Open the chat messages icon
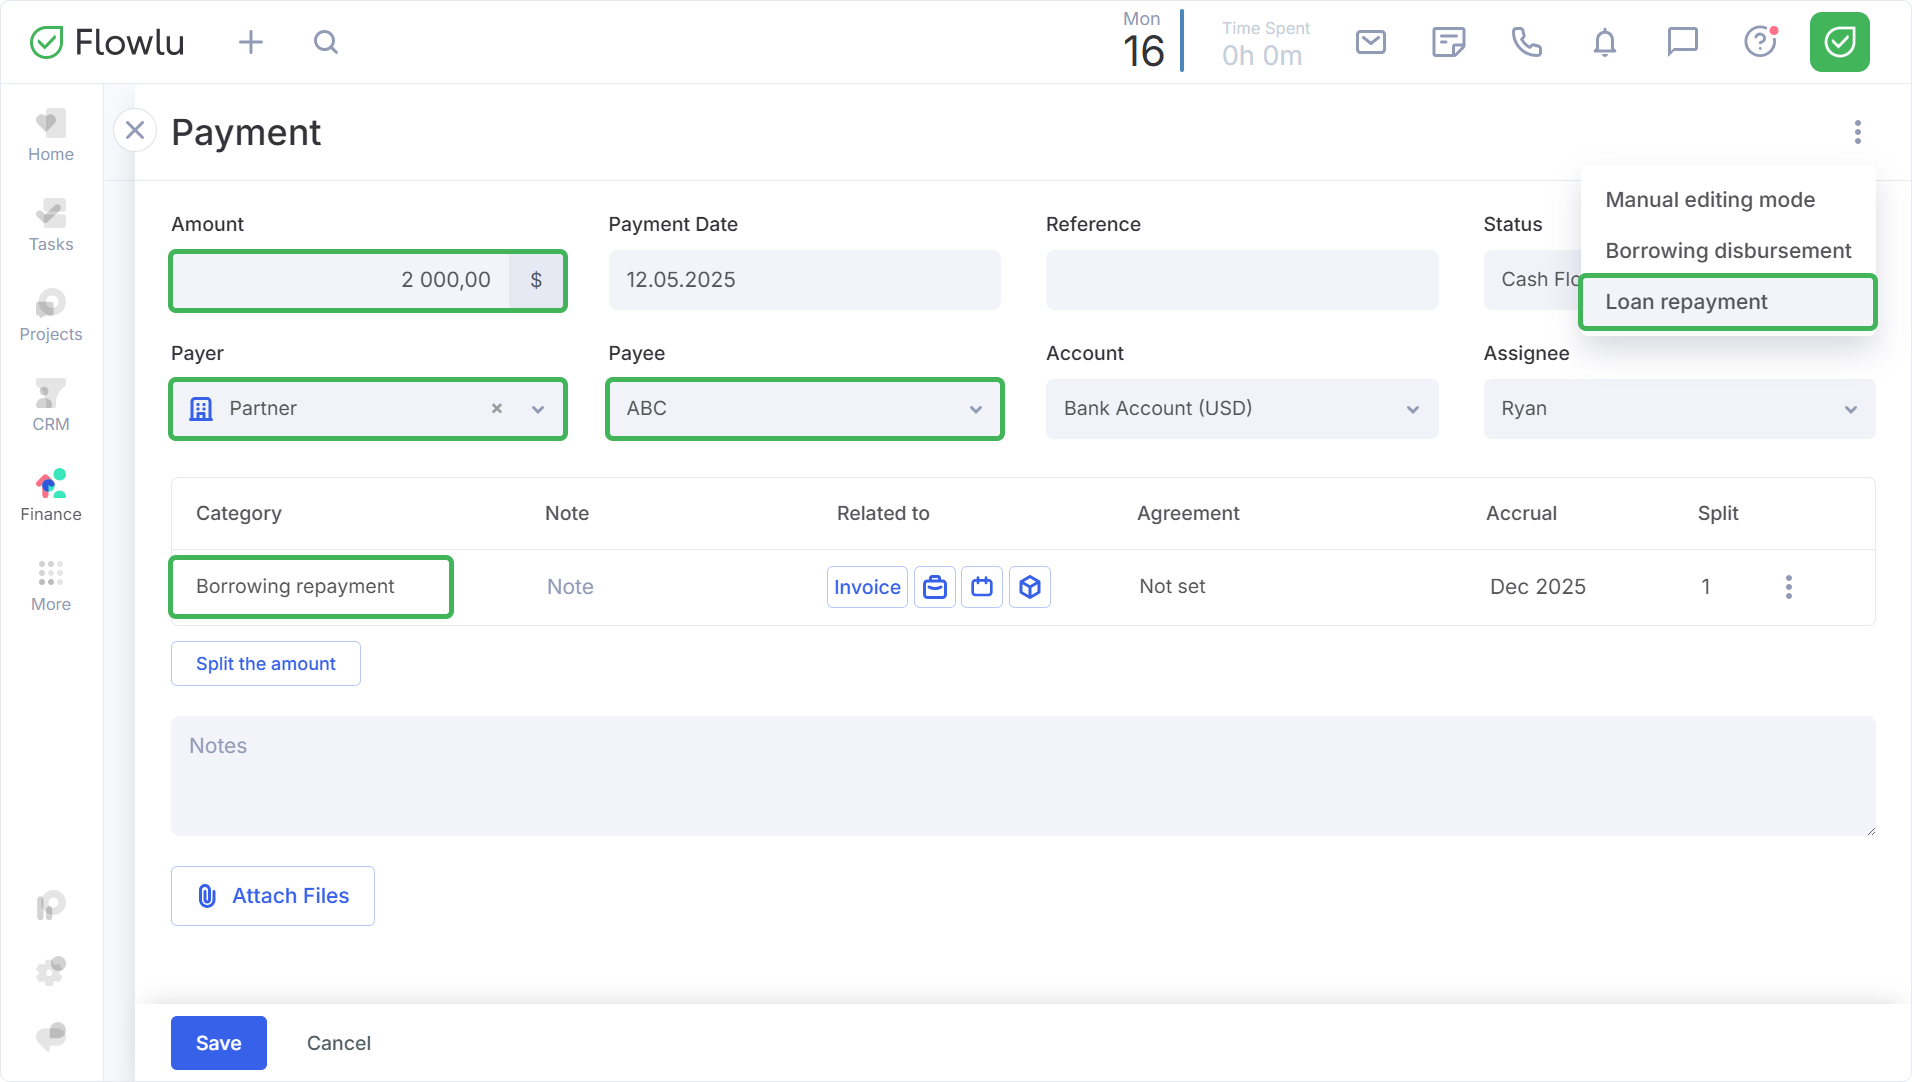The image size is (1912, 1082). click(1682, 42)
